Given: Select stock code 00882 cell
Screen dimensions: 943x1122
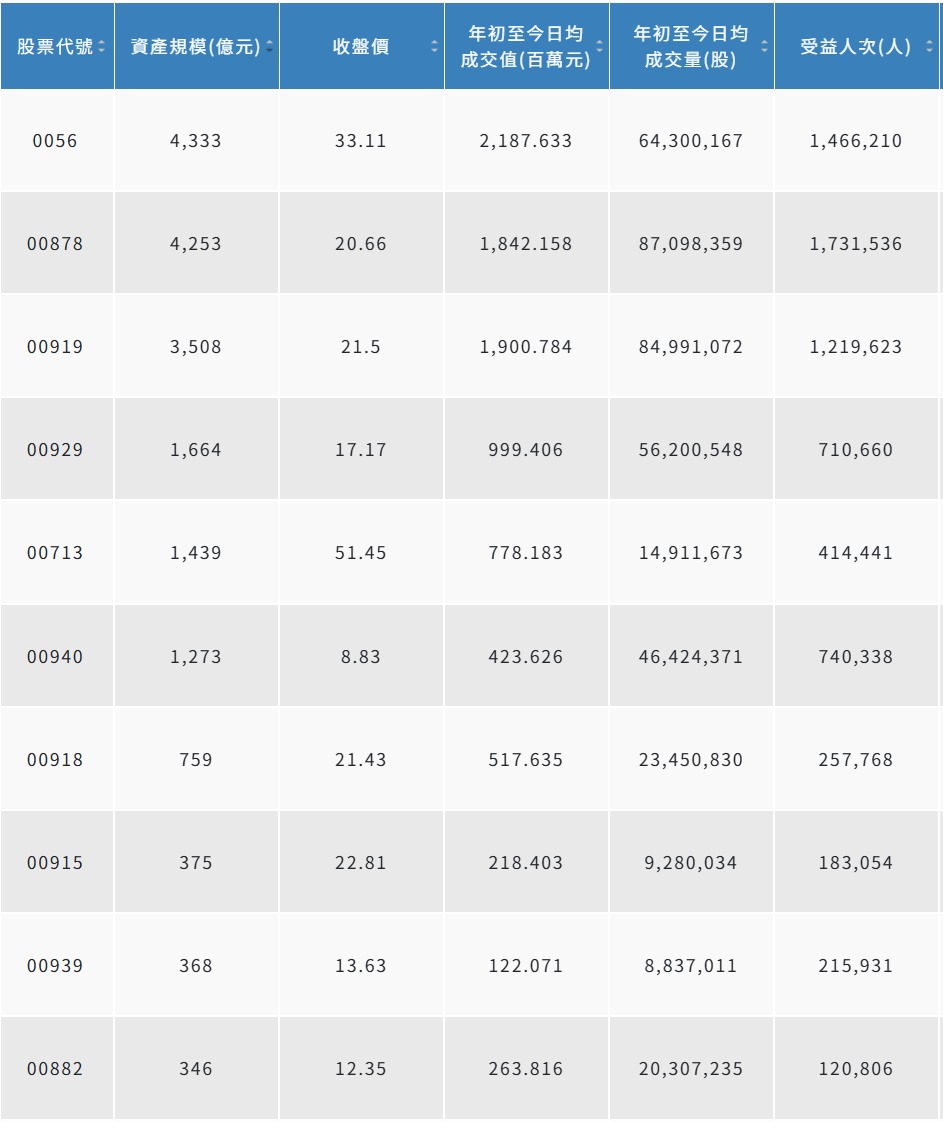Looking at the screenshot, I should (57, 1068).
